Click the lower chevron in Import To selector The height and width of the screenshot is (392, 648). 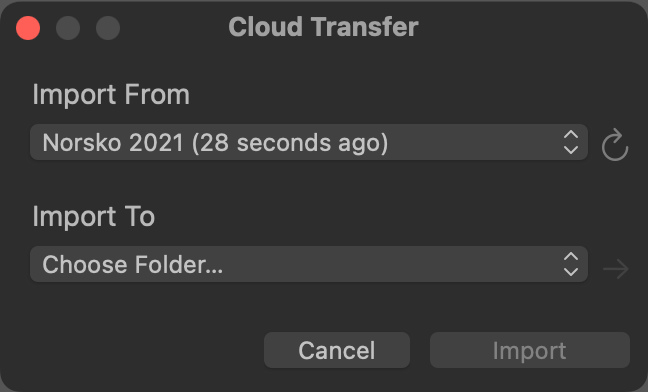point(571,272)
